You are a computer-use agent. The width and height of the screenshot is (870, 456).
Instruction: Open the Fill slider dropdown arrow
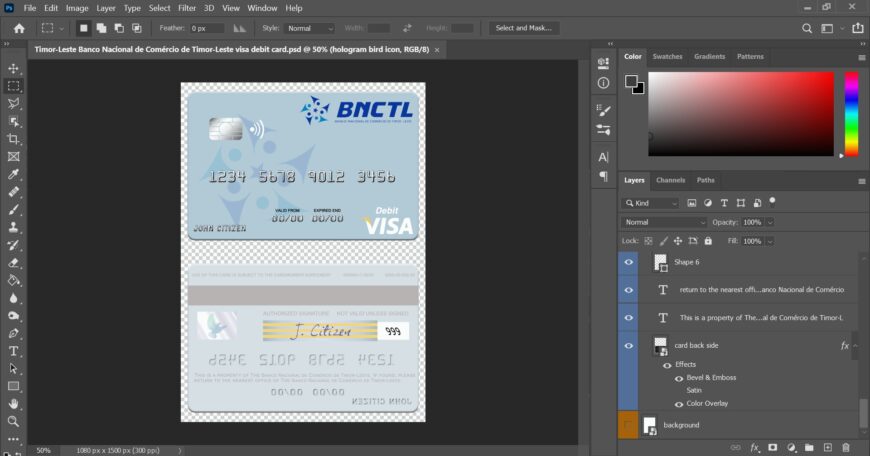pos(770,241)
